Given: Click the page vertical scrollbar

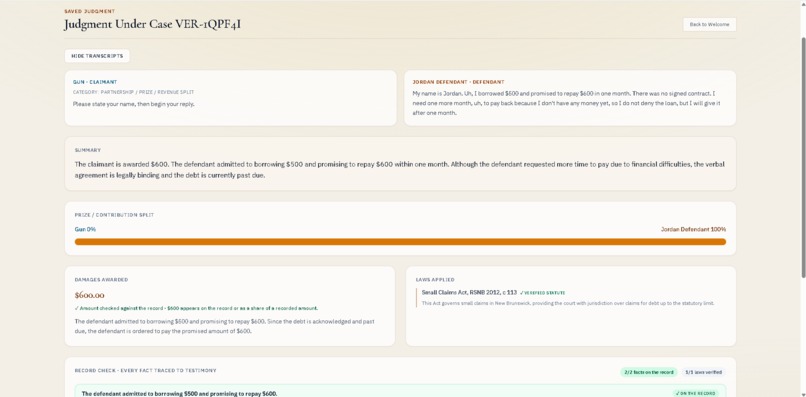Looking at the screenshot, I should click(802, 158).
